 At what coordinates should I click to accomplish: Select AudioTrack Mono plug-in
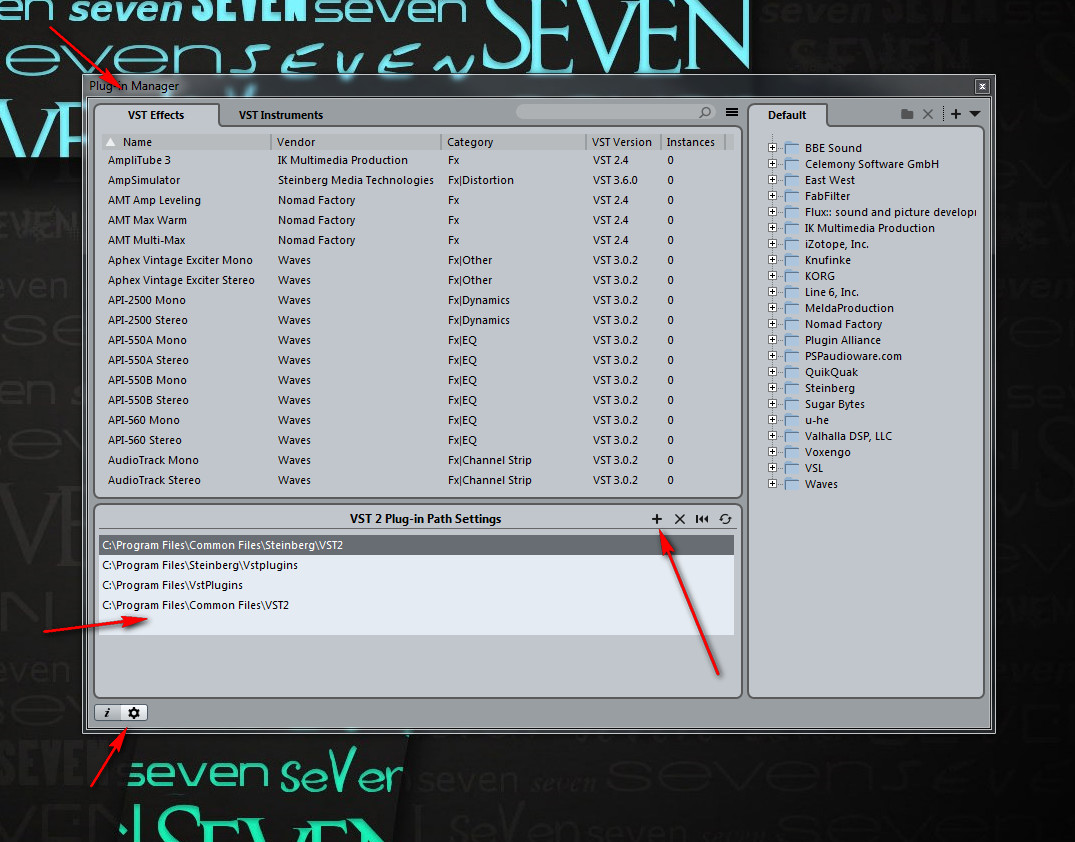(x=418, y=460)
